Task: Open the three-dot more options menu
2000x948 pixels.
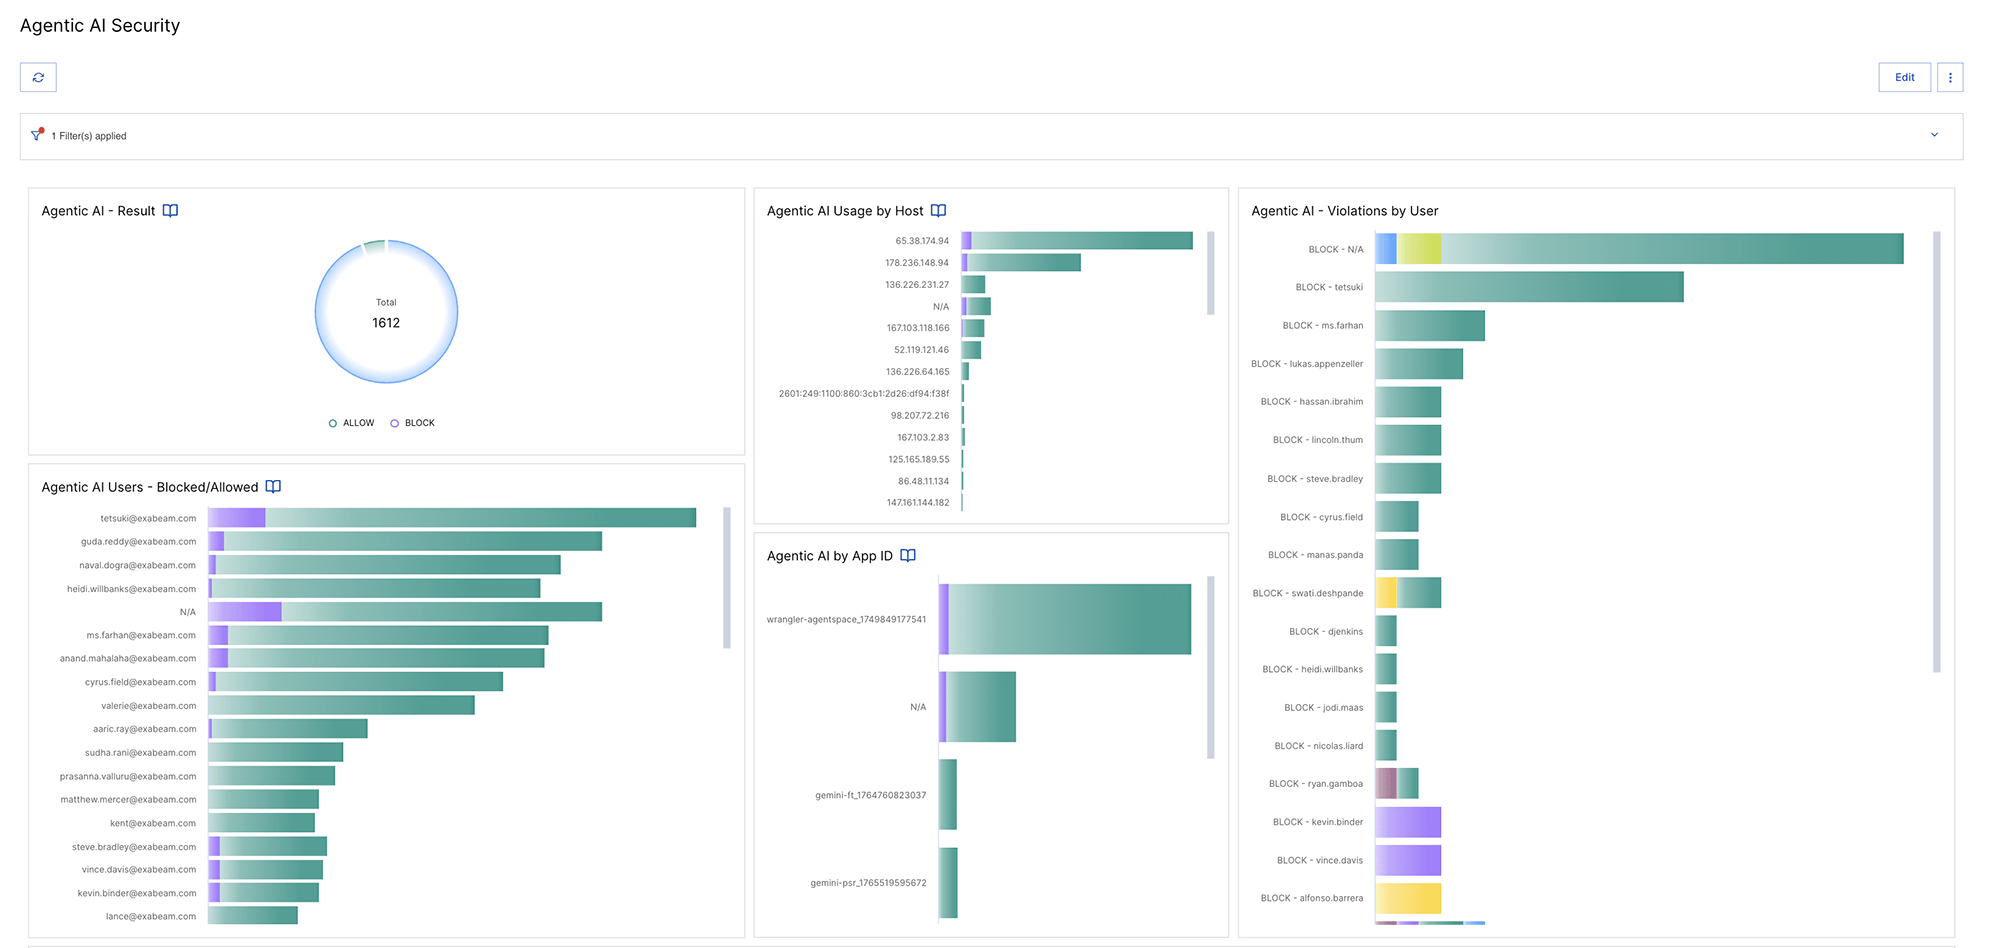Action: (x=1950, y=77)
